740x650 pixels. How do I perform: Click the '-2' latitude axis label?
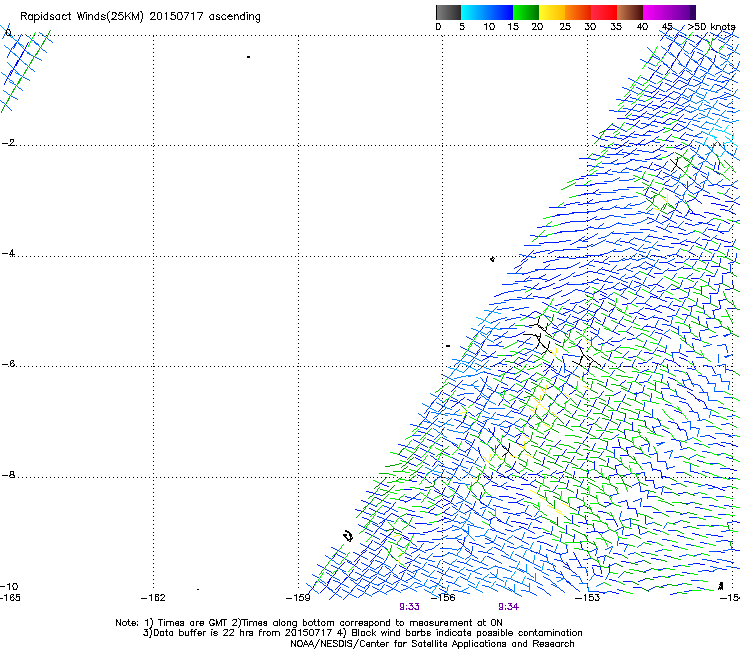(x=8, y=143)
